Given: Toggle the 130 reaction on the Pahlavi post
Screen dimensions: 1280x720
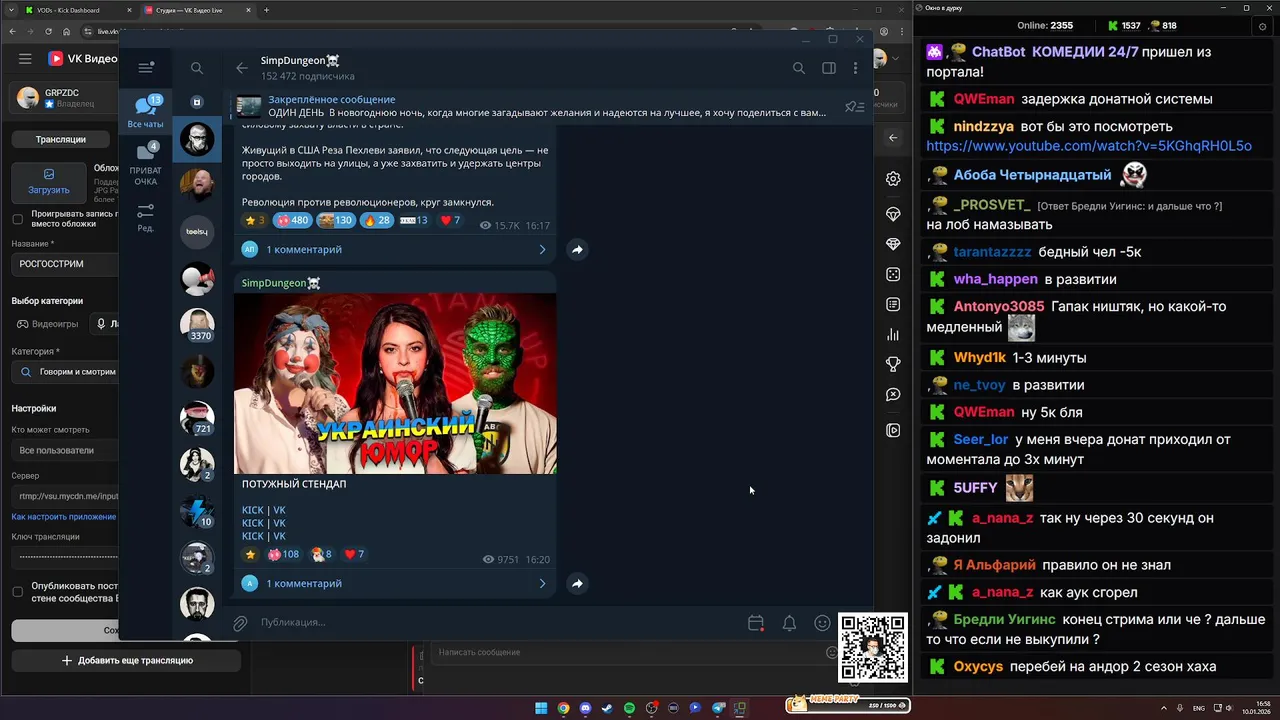Looking at the screenshot, I should pos(336,220).
